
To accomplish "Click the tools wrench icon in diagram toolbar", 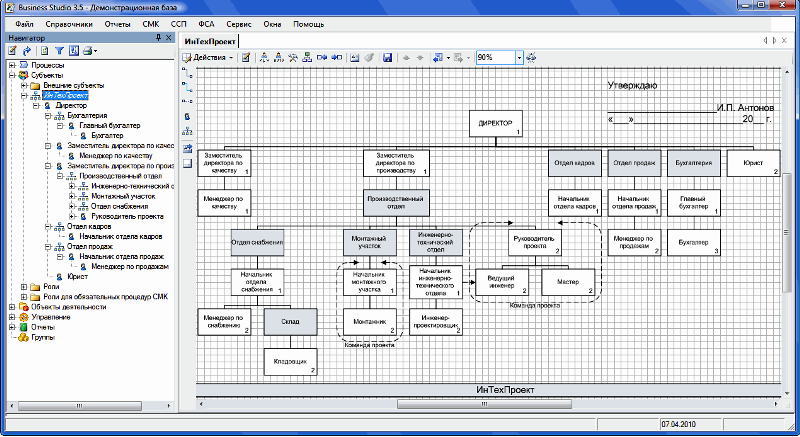I will [x=292, y=58].
